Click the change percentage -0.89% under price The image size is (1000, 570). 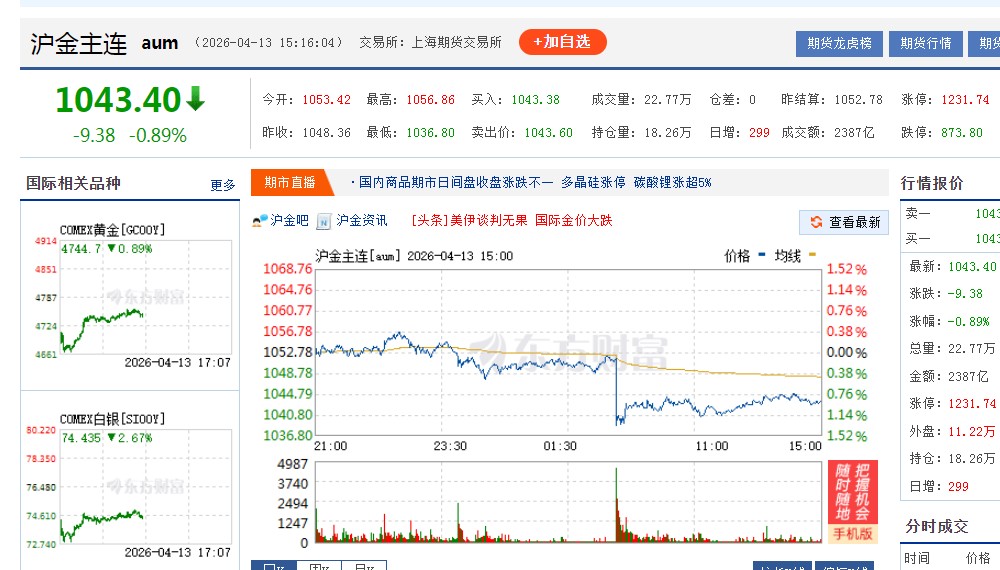(x=158, y=135)
